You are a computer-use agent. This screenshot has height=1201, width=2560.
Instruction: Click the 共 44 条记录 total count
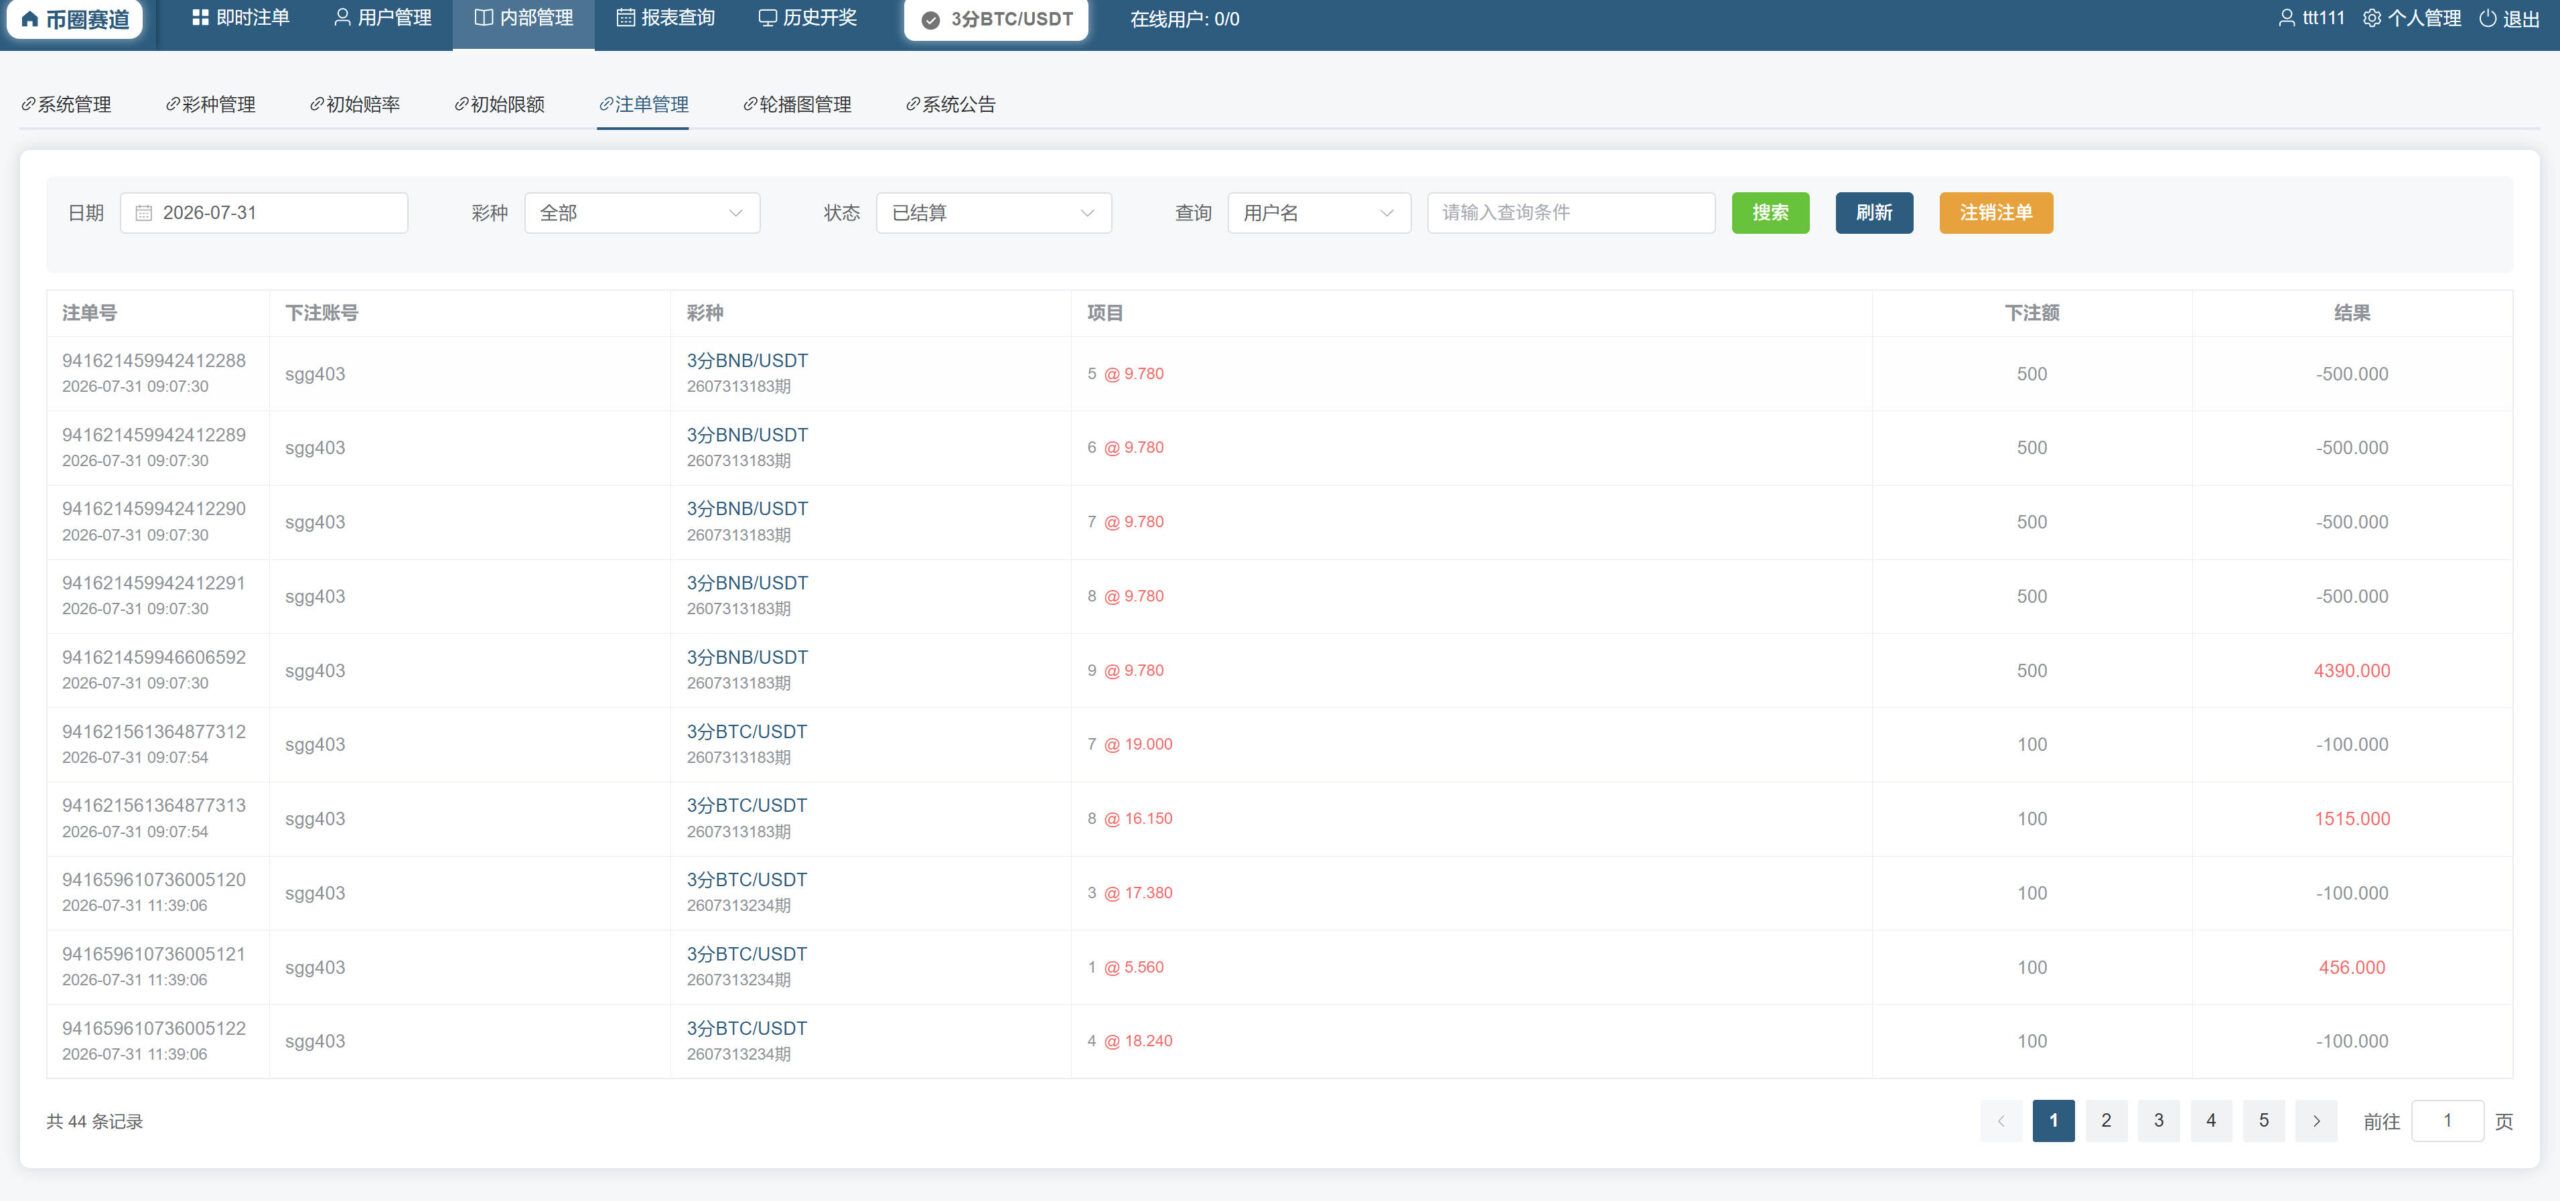pos(95,1122)
